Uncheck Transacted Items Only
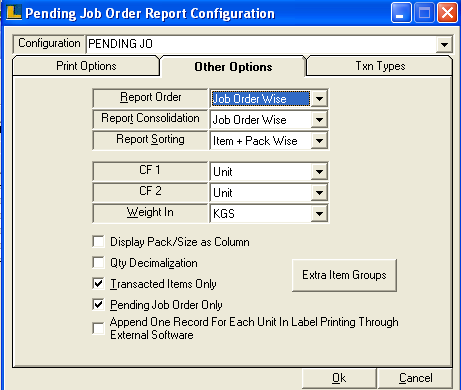461x390 pixels. coord(98,284)
